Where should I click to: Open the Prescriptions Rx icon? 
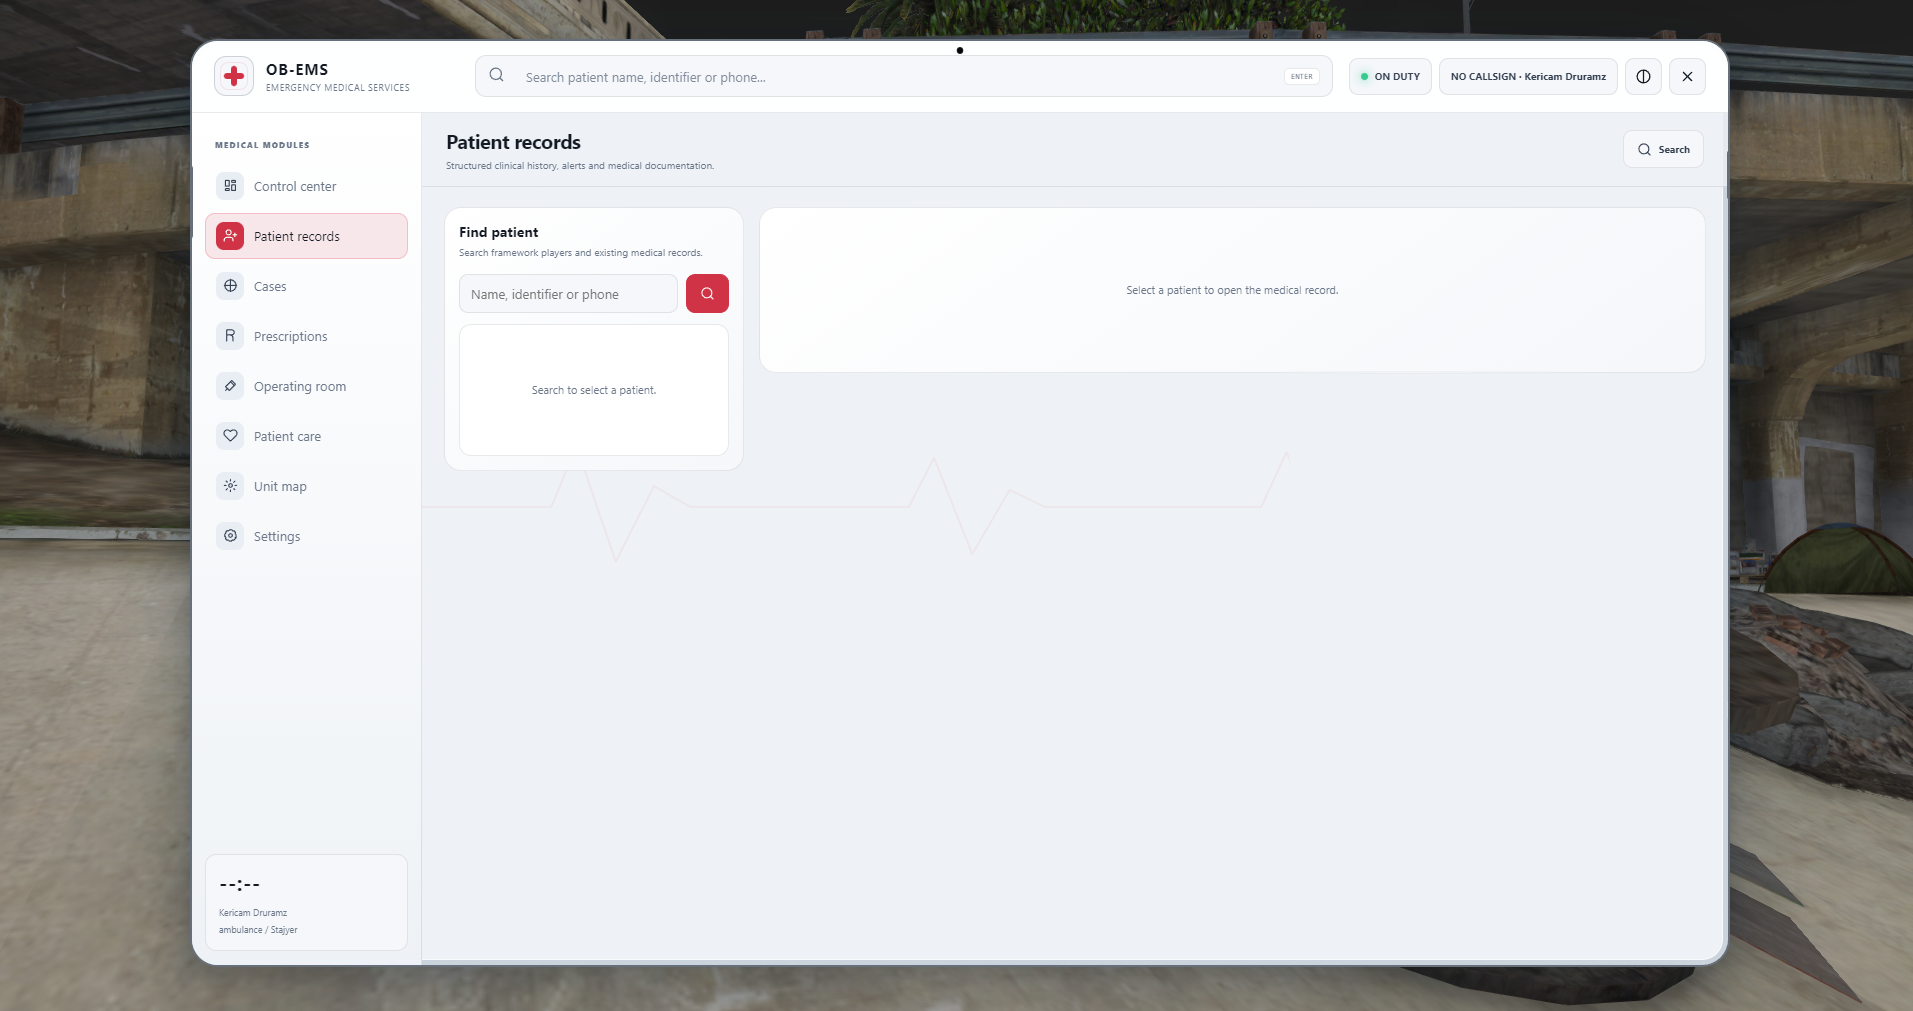[230, 336]
